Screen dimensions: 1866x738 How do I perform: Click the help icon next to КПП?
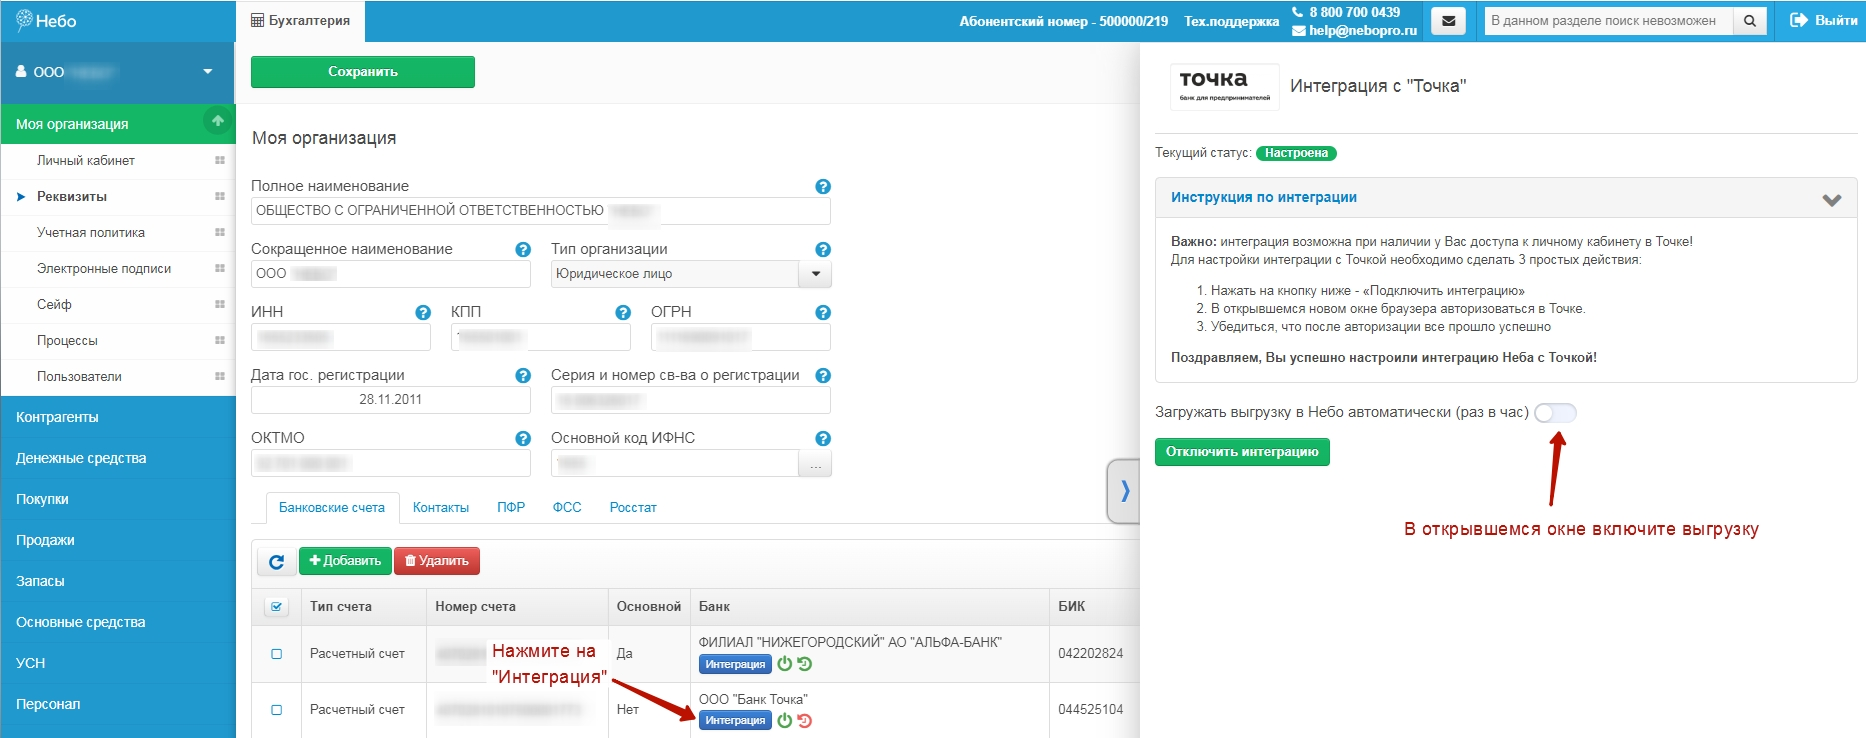[623, 313]
